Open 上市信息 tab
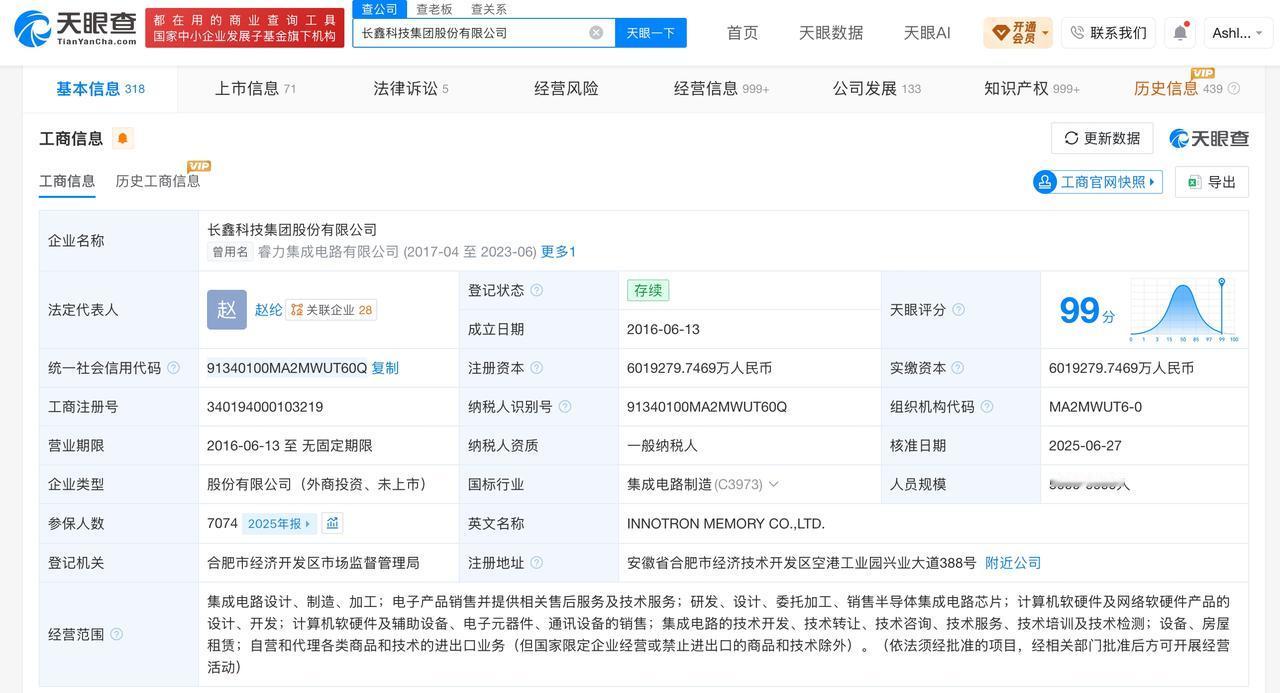 (255, 89)
